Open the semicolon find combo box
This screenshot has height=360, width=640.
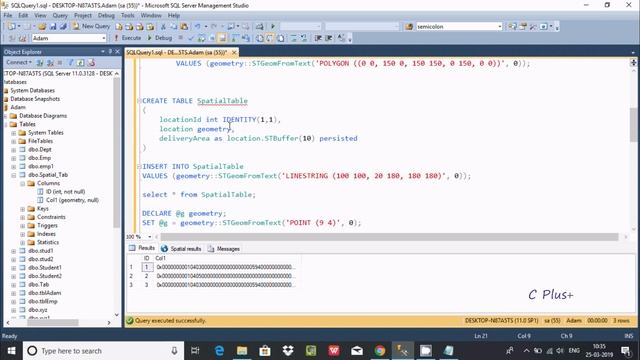[x=500, y=27]
